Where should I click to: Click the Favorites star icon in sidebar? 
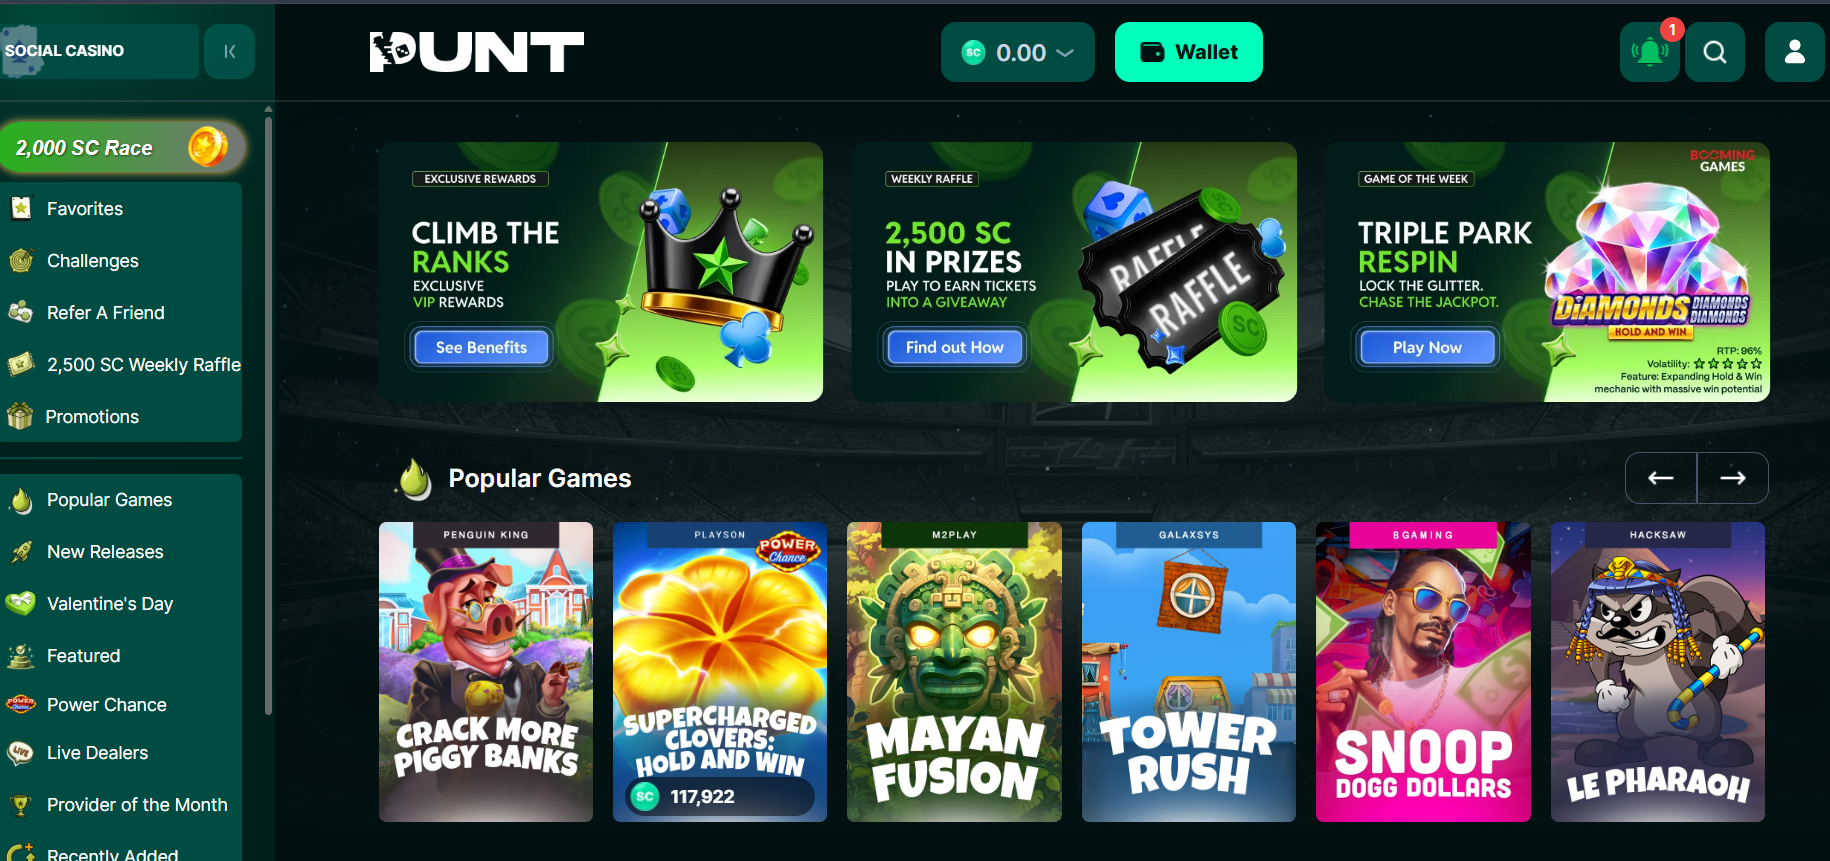pos(21,208)
